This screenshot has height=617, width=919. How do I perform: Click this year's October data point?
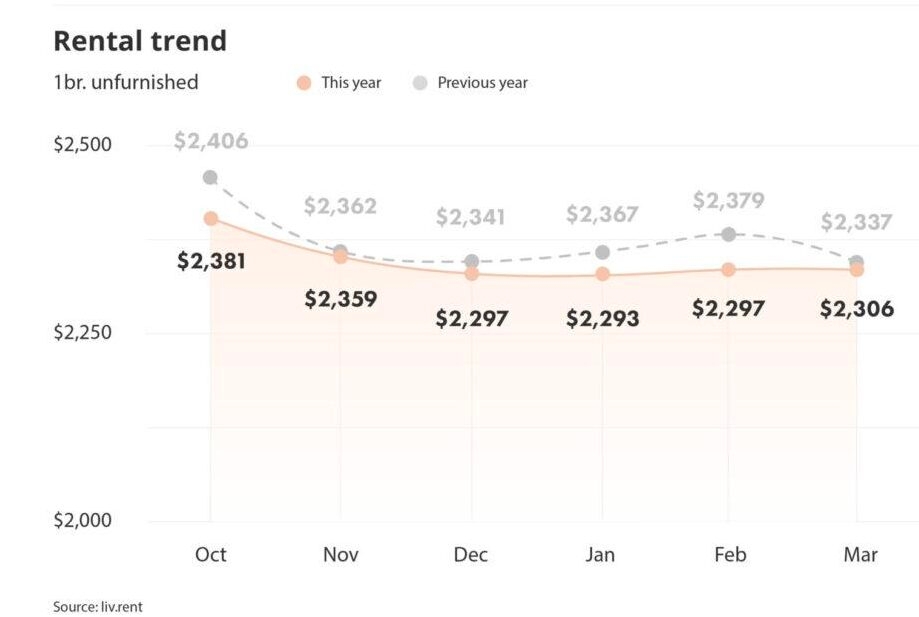click(211, 218)
